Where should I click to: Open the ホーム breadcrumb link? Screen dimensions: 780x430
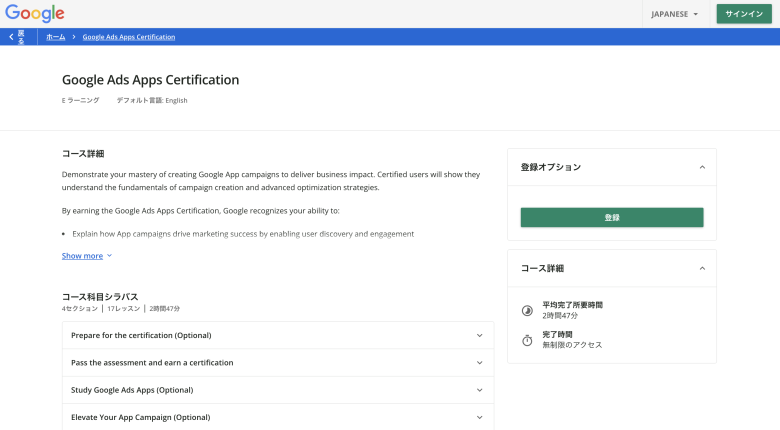pos(55,37)
